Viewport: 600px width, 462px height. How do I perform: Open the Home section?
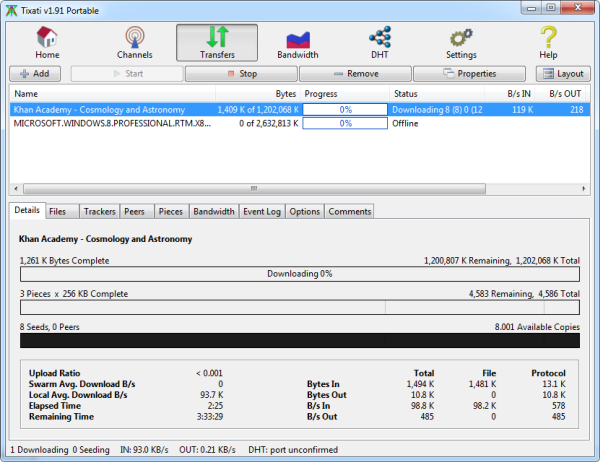[x=47, y=43]
